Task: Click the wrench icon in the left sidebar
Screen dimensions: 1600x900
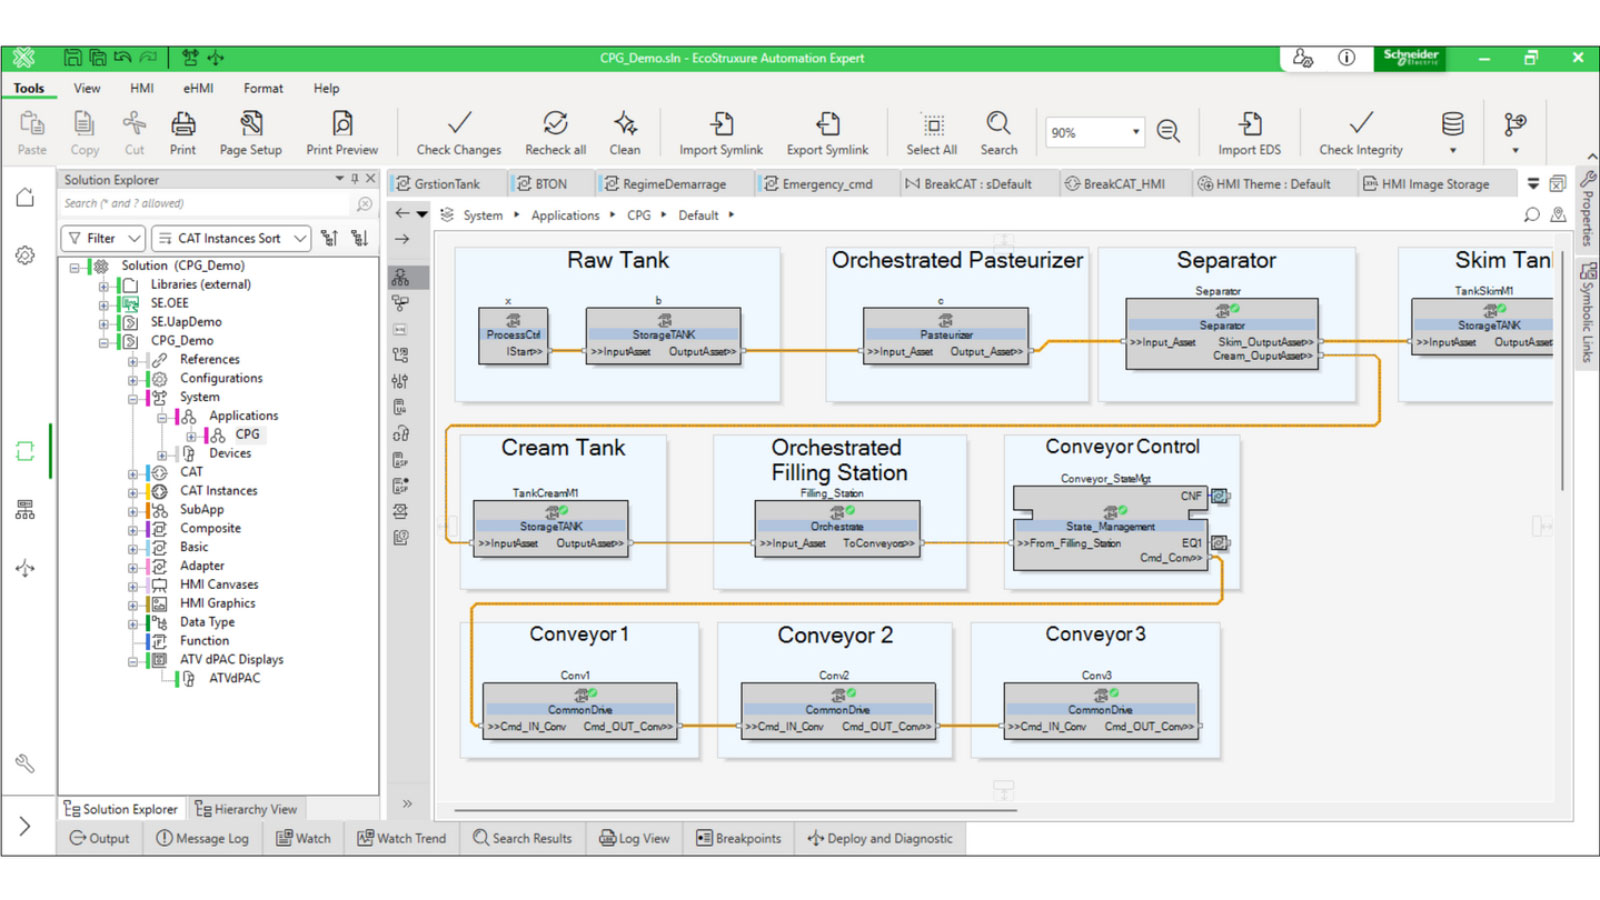Action: coord(25,764)
